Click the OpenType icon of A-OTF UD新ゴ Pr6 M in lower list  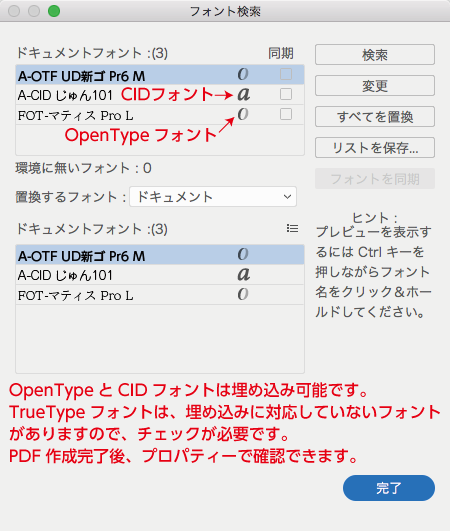(243, 254)
